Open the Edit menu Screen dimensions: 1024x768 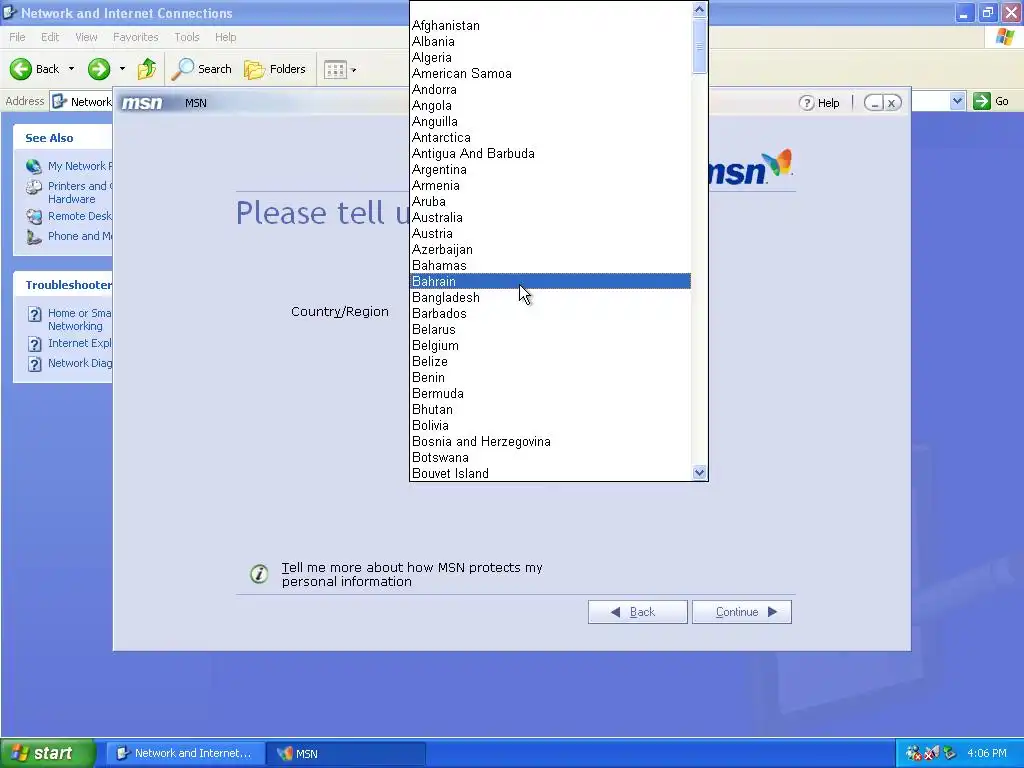click(x=50, y=37)
